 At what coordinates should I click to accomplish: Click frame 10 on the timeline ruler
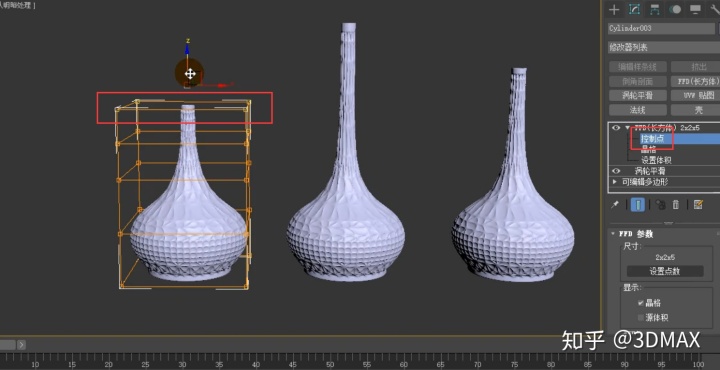tap(34, 364)
